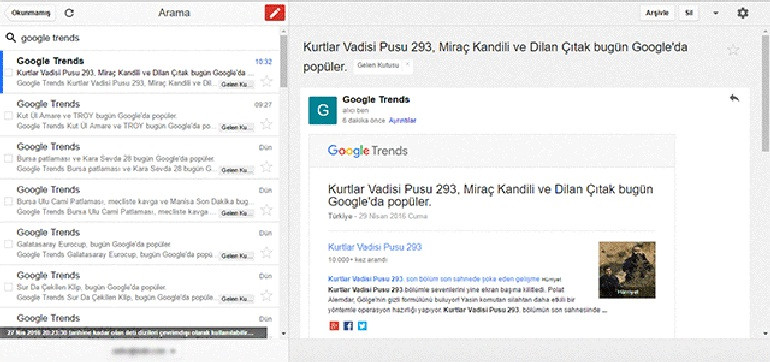Select the Kut Ül Amare email checkbox
Image resolution: width=770 pixels, height=362 pixels.
(8, 115)
